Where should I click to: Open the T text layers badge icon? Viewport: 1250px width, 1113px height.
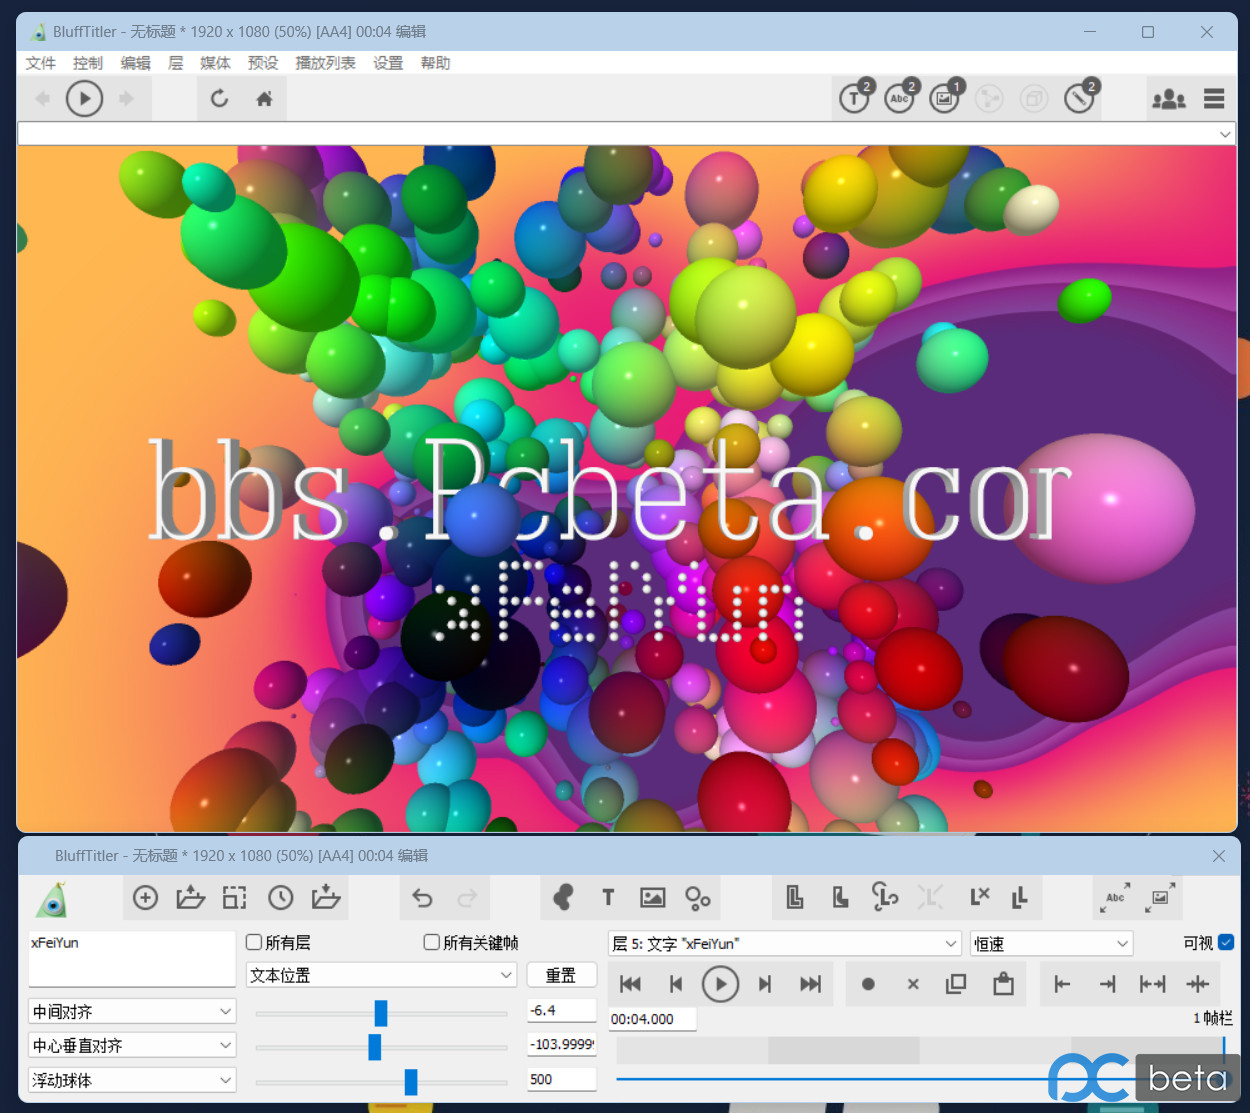855,97
